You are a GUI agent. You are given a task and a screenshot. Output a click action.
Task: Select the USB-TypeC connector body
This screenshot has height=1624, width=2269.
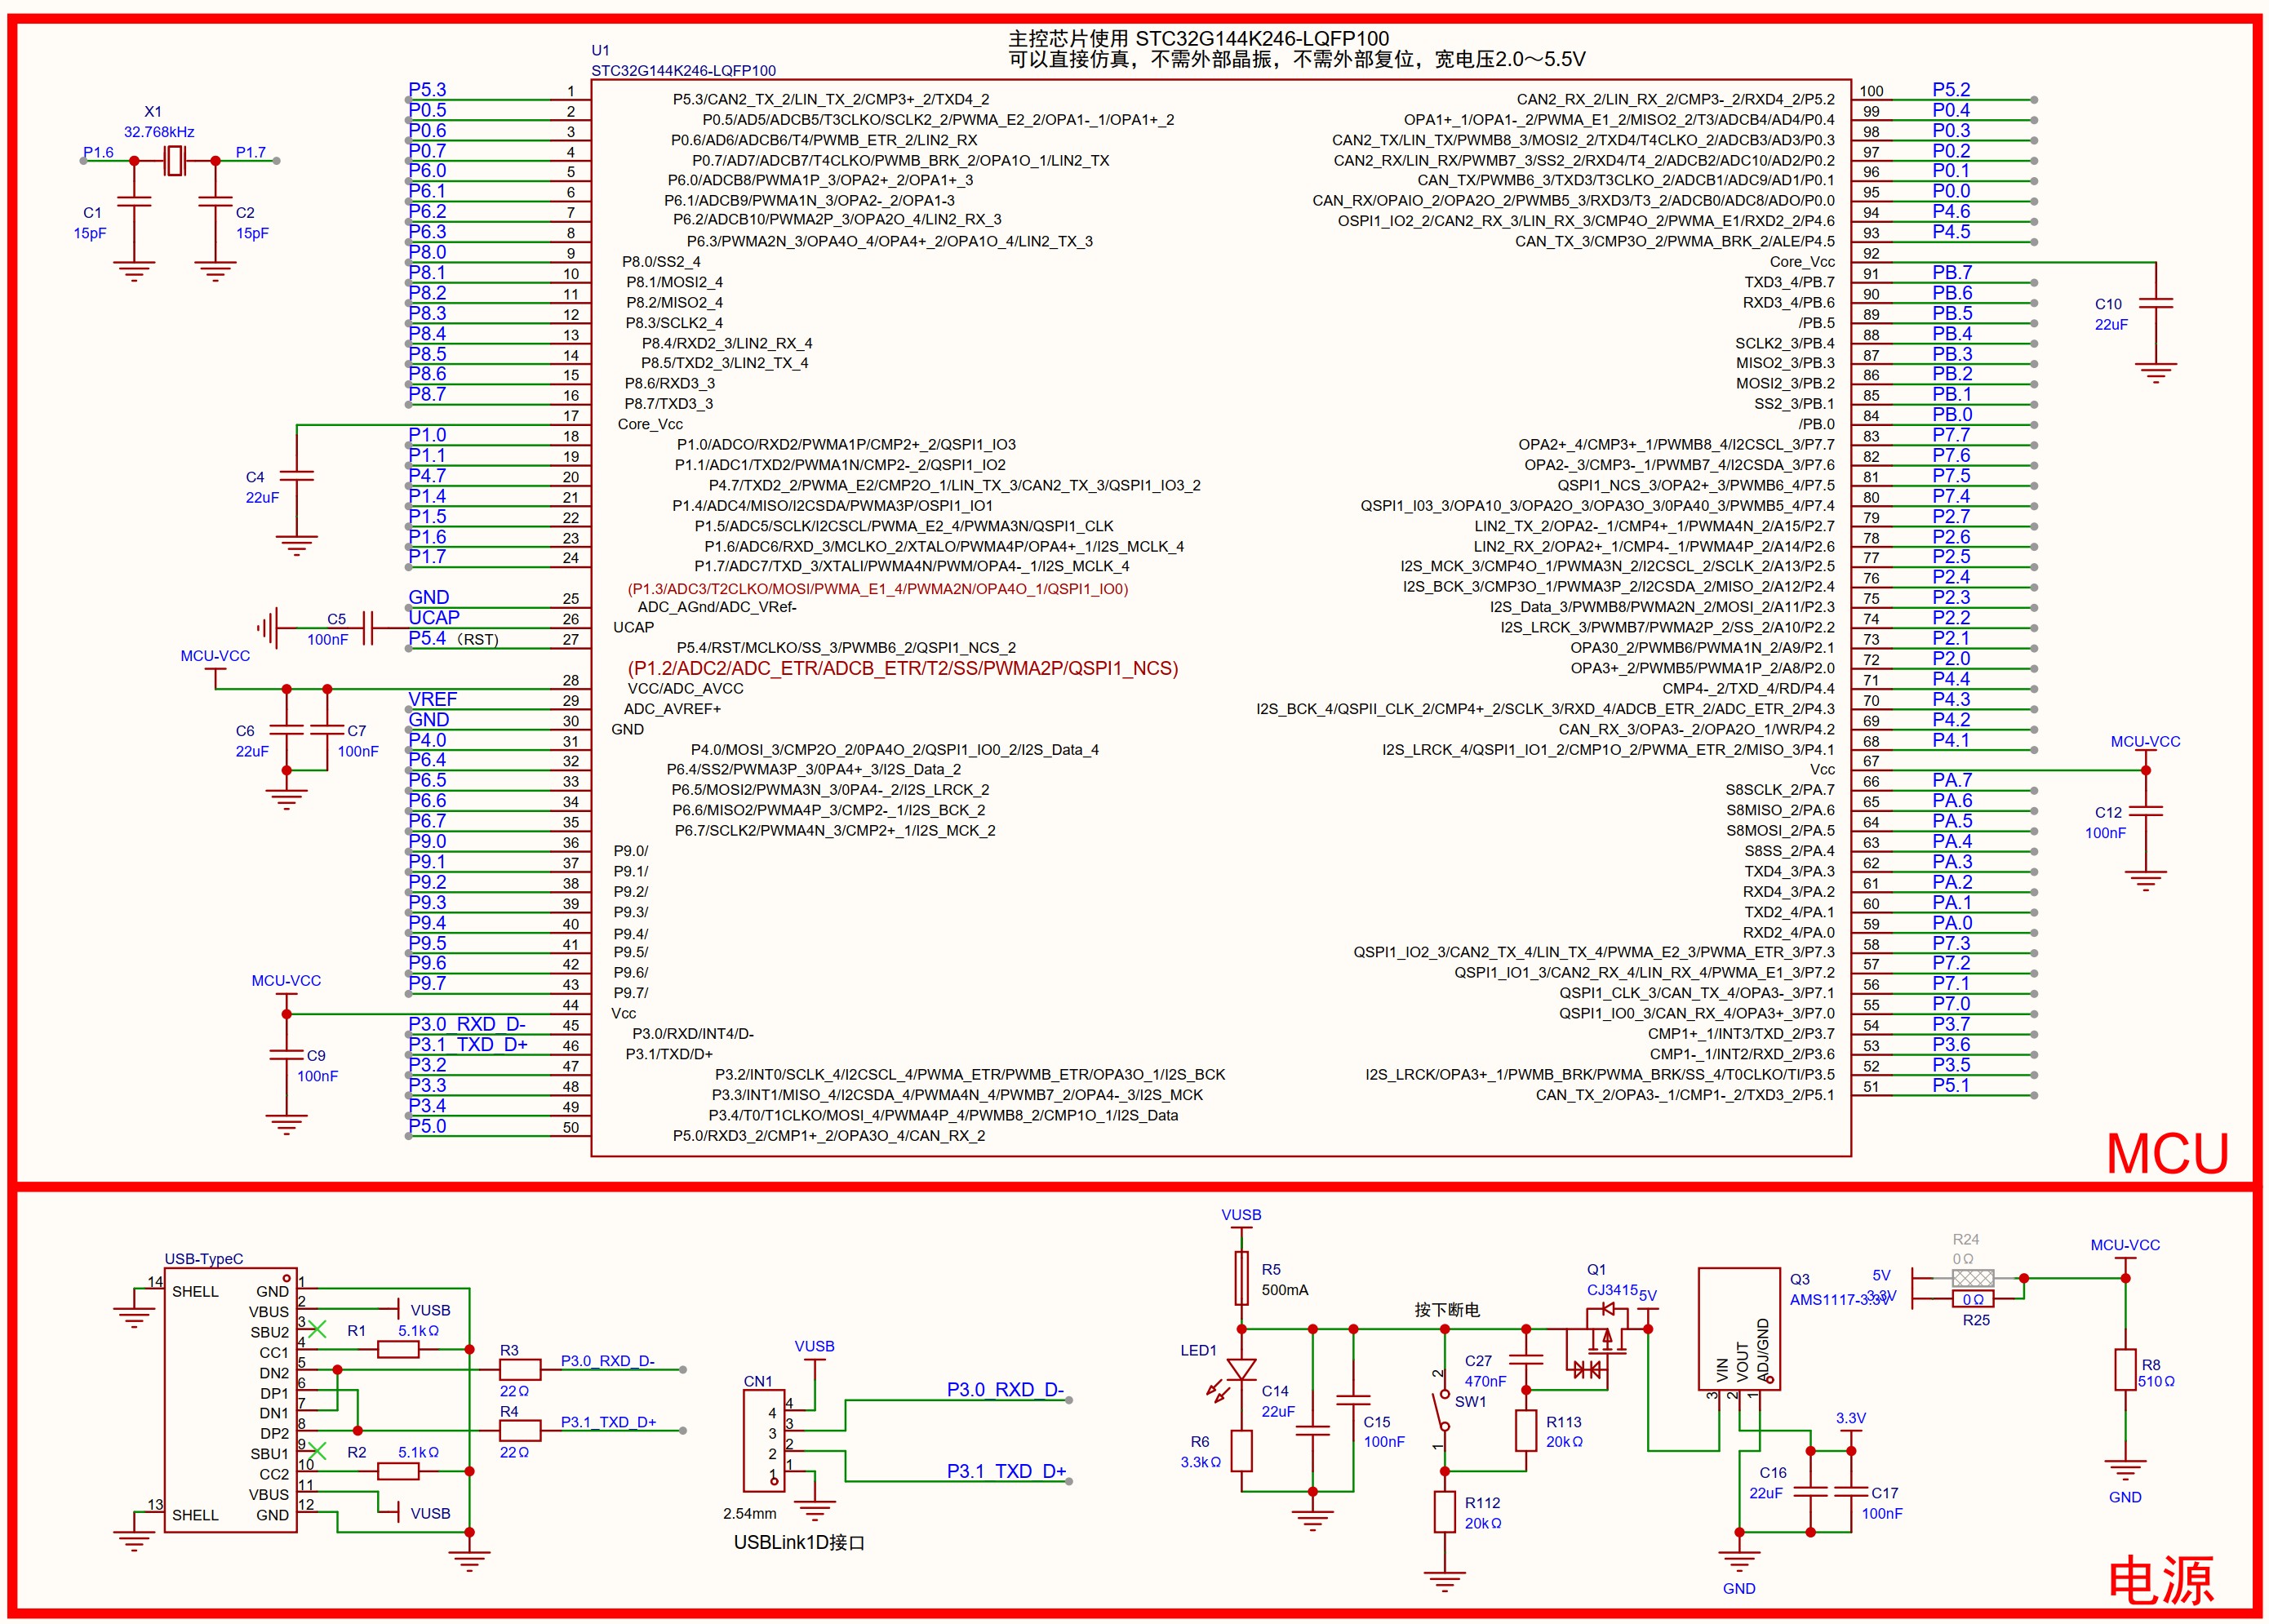coord(230,1400)
